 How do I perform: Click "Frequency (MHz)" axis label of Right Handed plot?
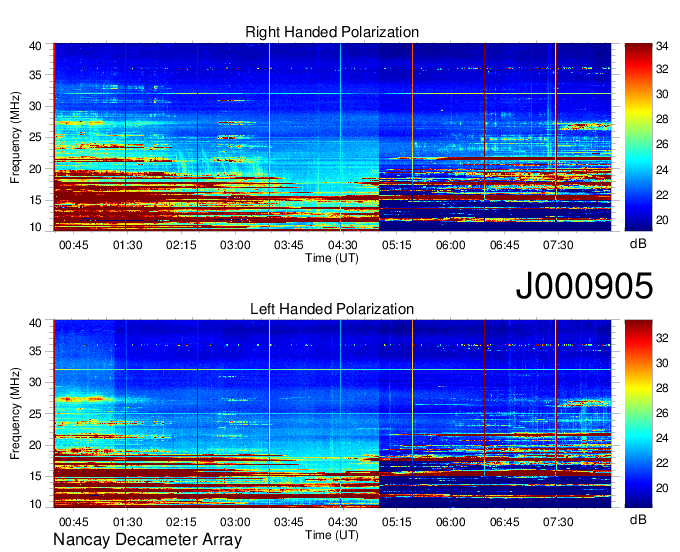[x=15, y=137]
